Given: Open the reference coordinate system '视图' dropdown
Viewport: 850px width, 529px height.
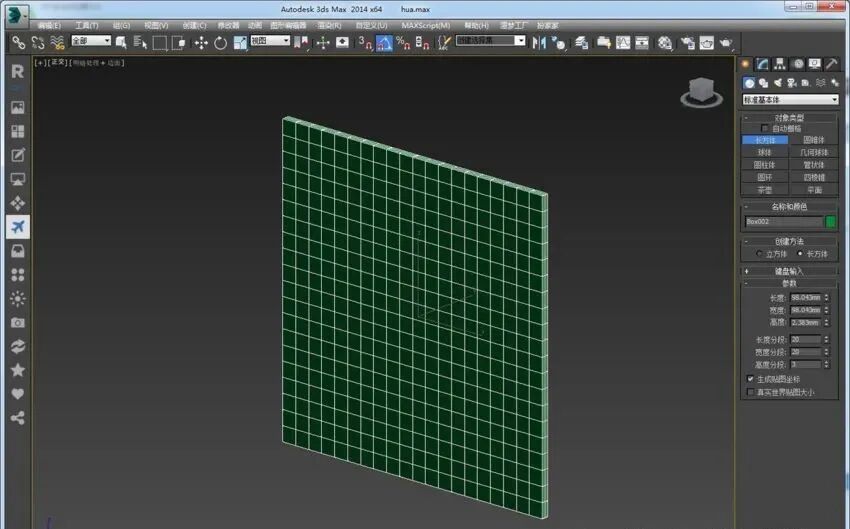Looking at the screenshot, I should (x=270, y=41).
